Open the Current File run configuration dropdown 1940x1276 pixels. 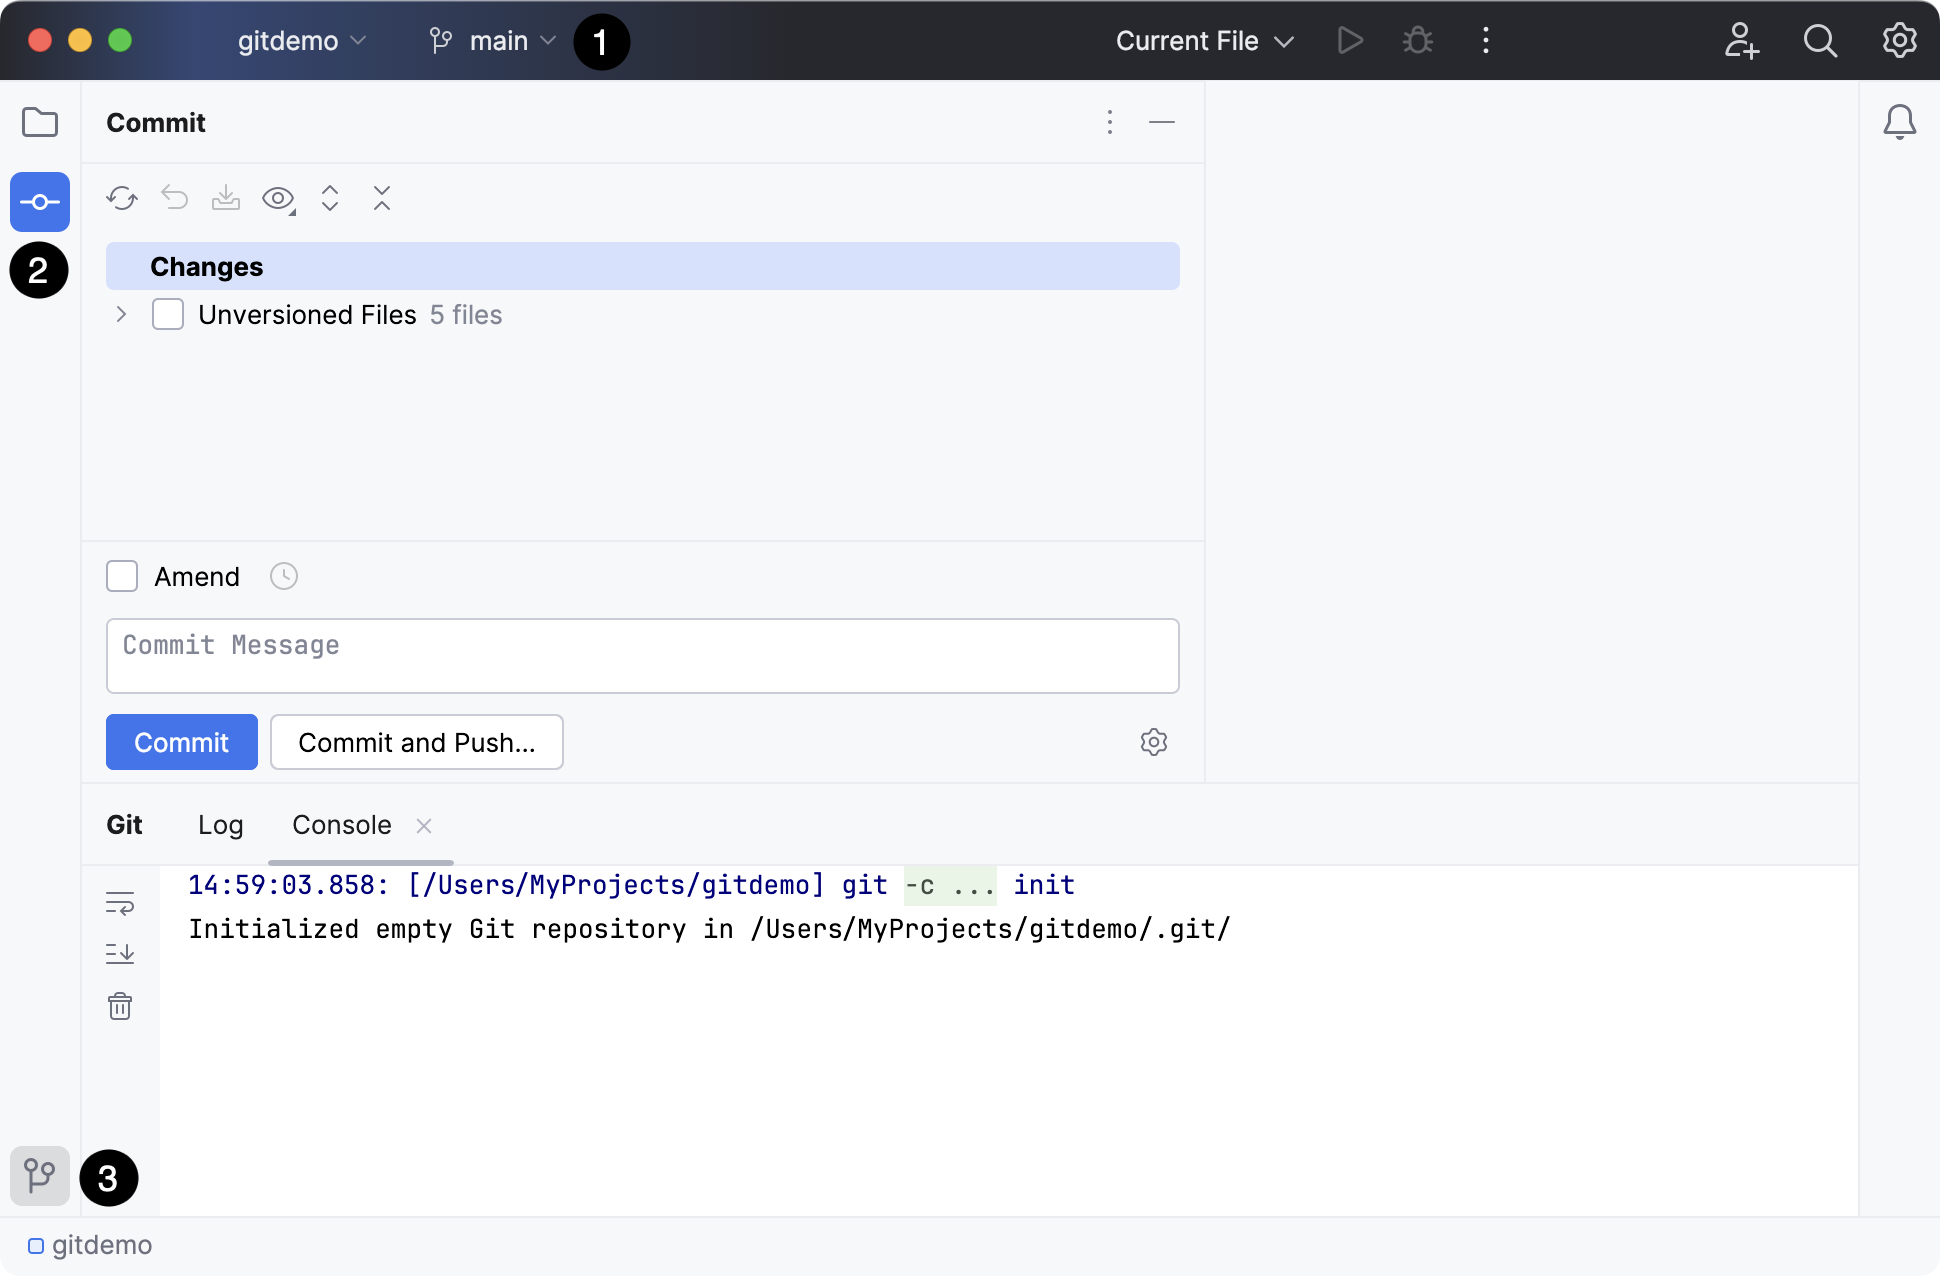(1204, 41)
